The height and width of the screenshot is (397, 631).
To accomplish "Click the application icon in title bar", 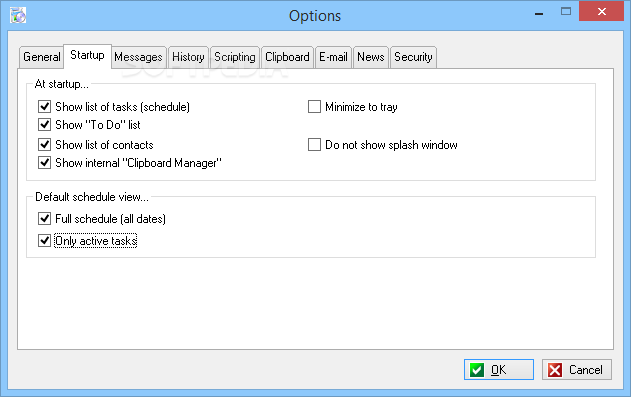I will click(x=18, y=15).
